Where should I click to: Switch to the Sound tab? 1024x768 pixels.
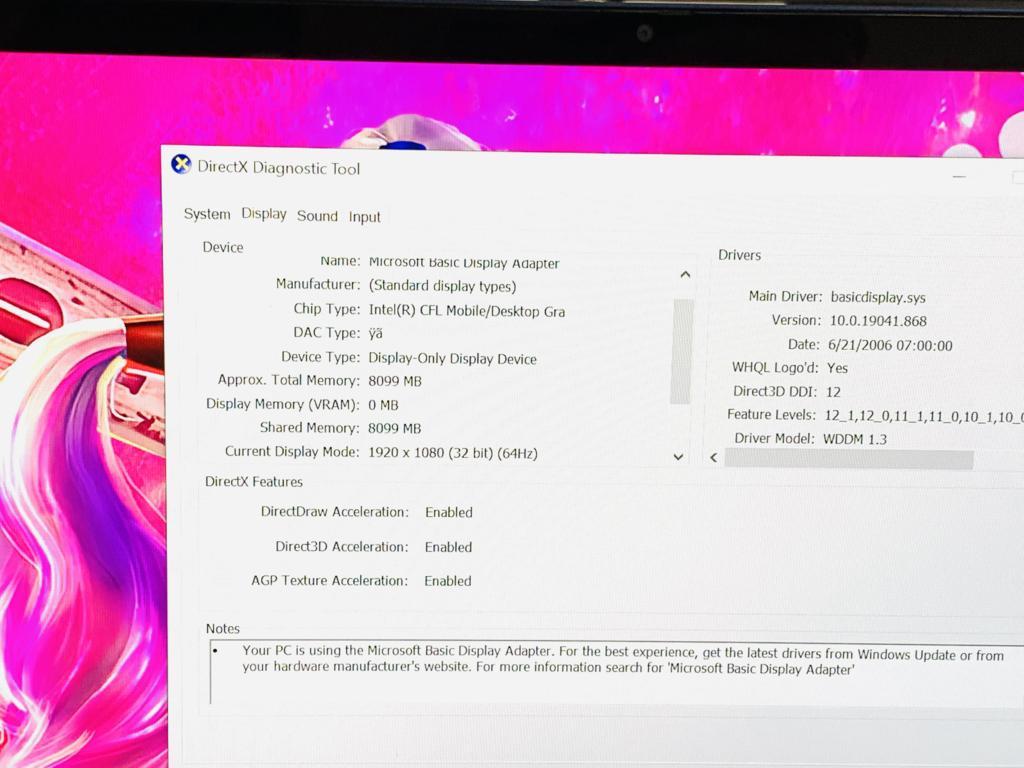pos(317,216)
